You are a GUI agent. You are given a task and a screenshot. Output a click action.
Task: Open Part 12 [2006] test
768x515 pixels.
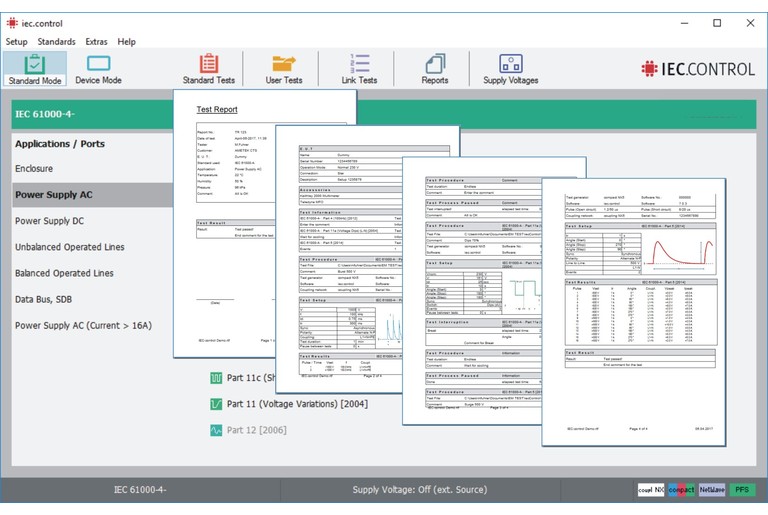[x=256, y=430]
